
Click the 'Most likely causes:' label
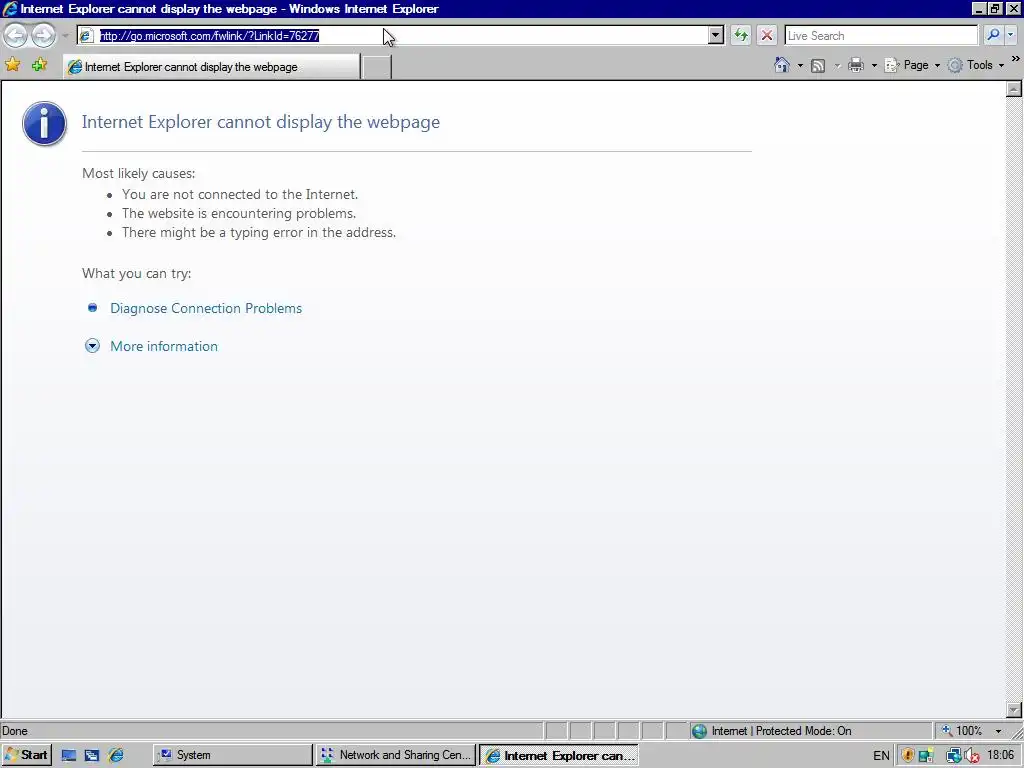[x=138, y=173]
